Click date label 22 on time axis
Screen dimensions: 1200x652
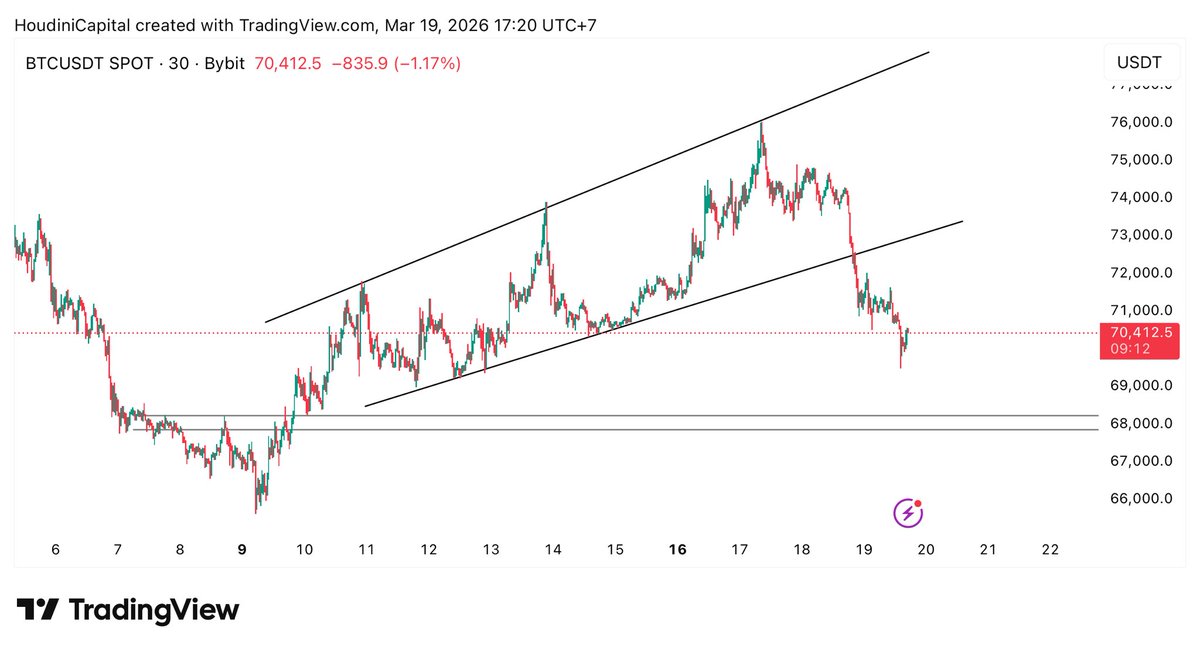(1050, 549)
